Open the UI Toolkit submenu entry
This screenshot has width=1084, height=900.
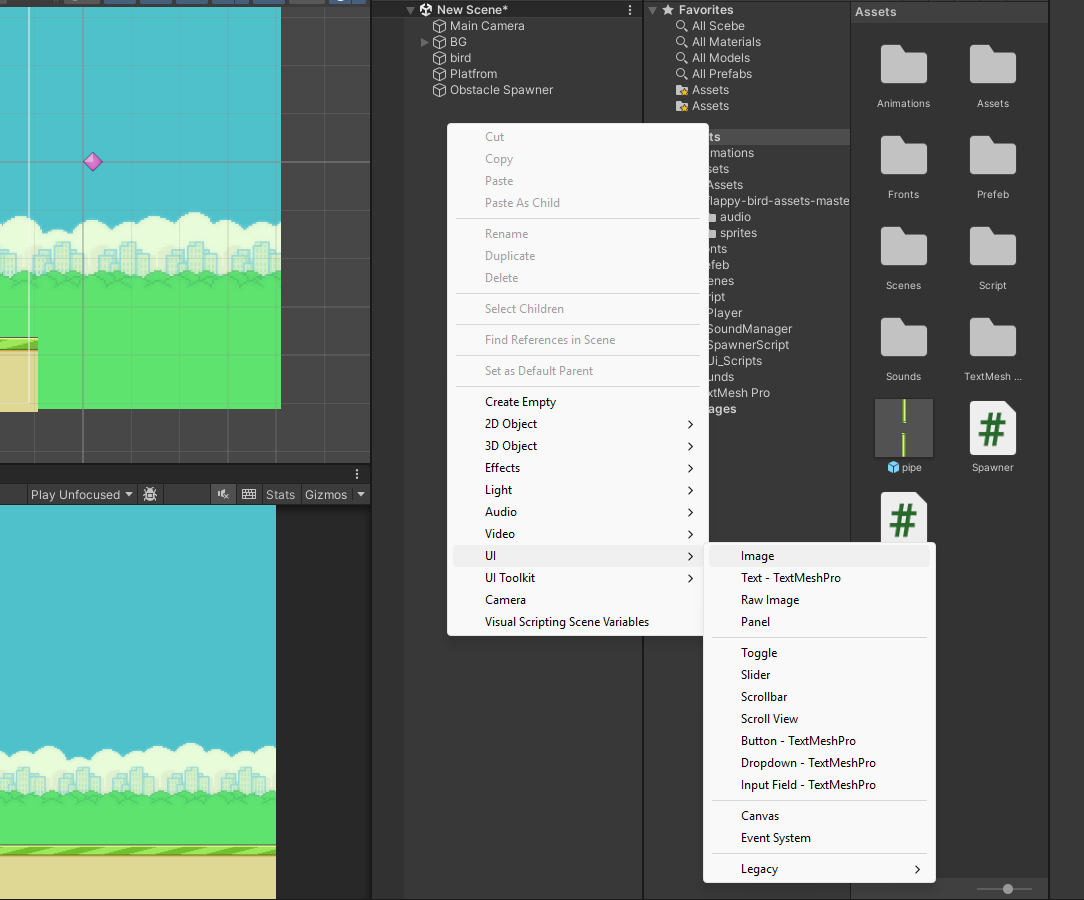(577, 578)
